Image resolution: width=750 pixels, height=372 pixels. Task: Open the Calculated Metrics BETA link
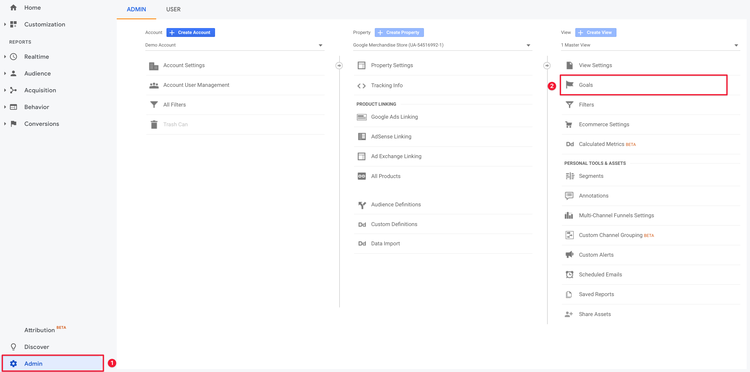click(607, 144)
